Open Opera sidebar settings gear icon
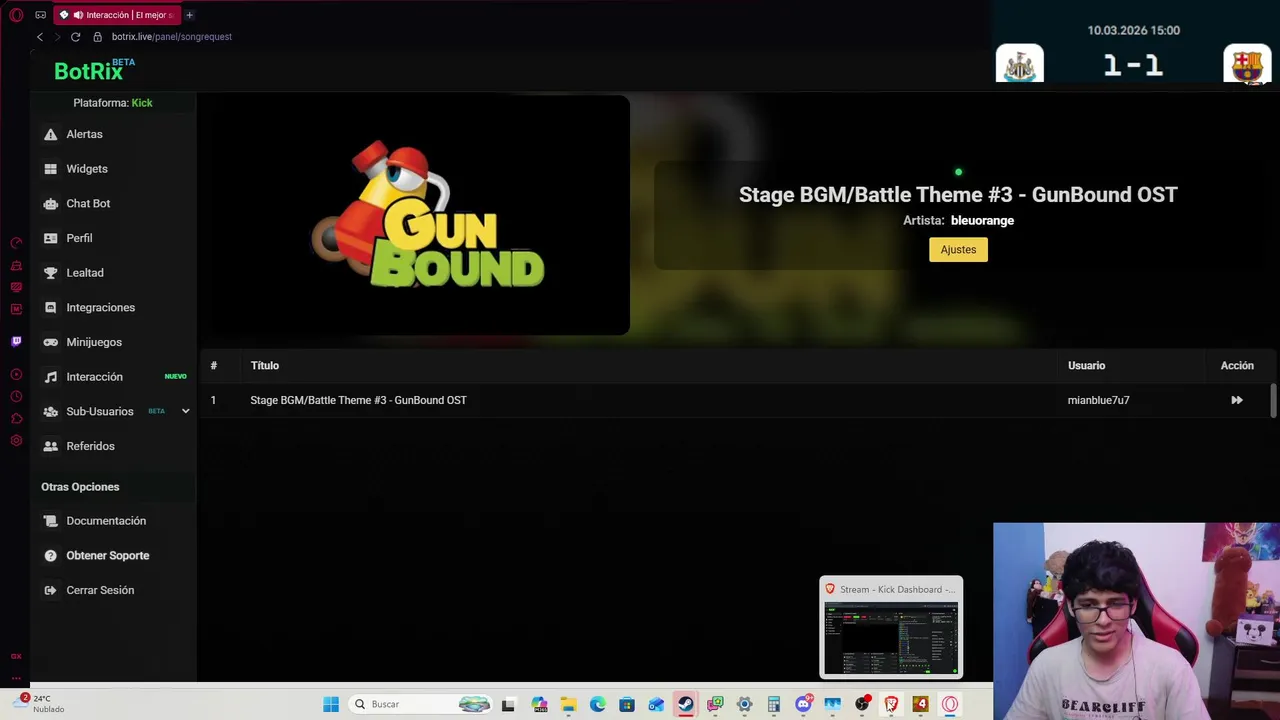The height and width of the screenshot is (720, 1280). pos(16,441)
